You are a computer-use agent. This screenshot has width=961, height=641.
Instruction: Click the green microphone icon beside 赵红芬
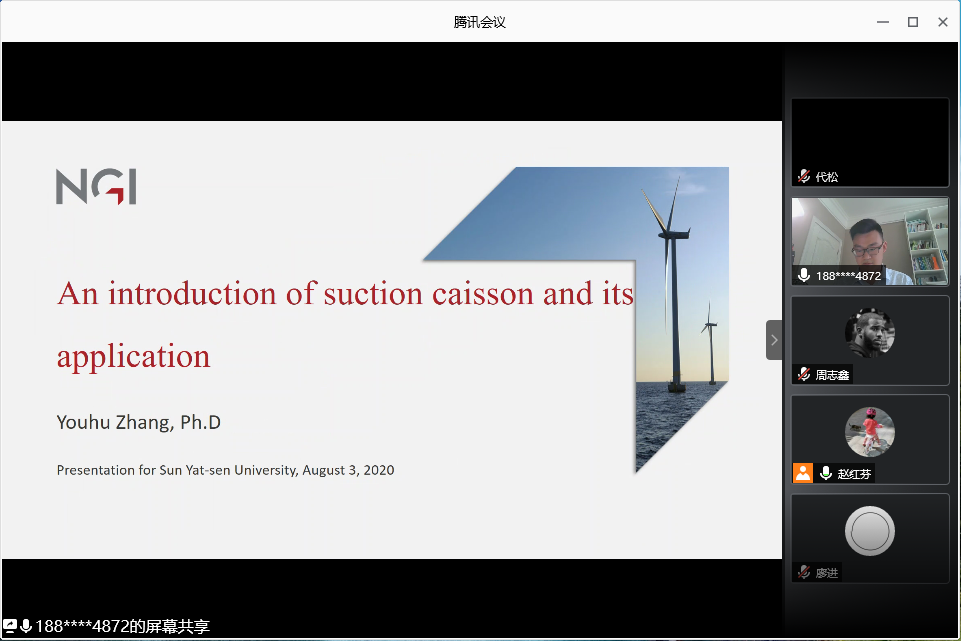click(x=826, y=473)
